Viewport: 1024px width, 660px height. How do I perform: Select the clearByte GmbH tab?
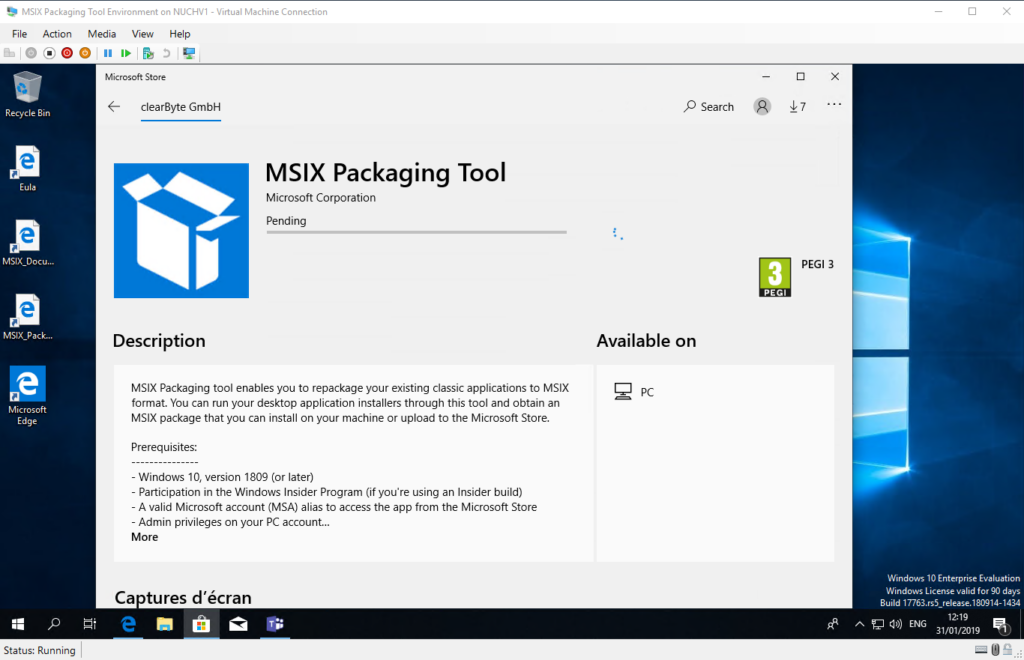[x=181, y=107]
